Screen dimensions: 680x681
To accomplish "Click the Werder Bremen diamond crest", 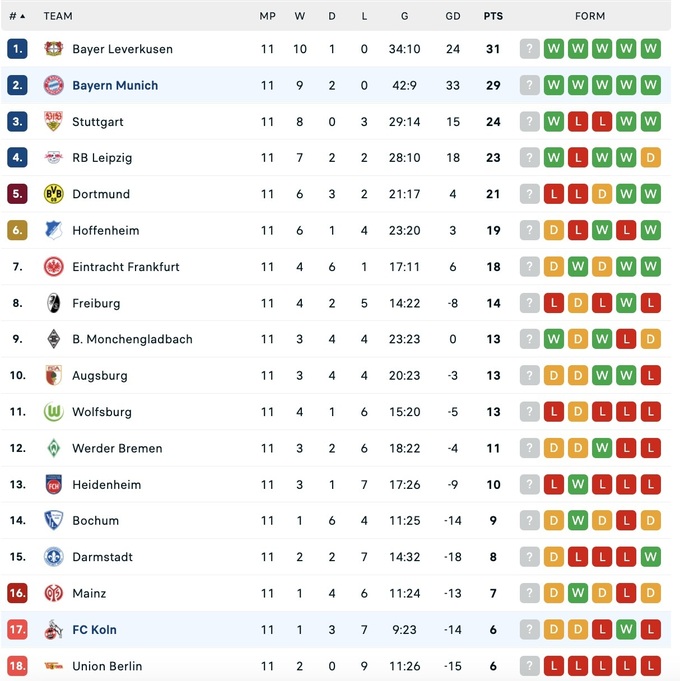I will 53,448.
